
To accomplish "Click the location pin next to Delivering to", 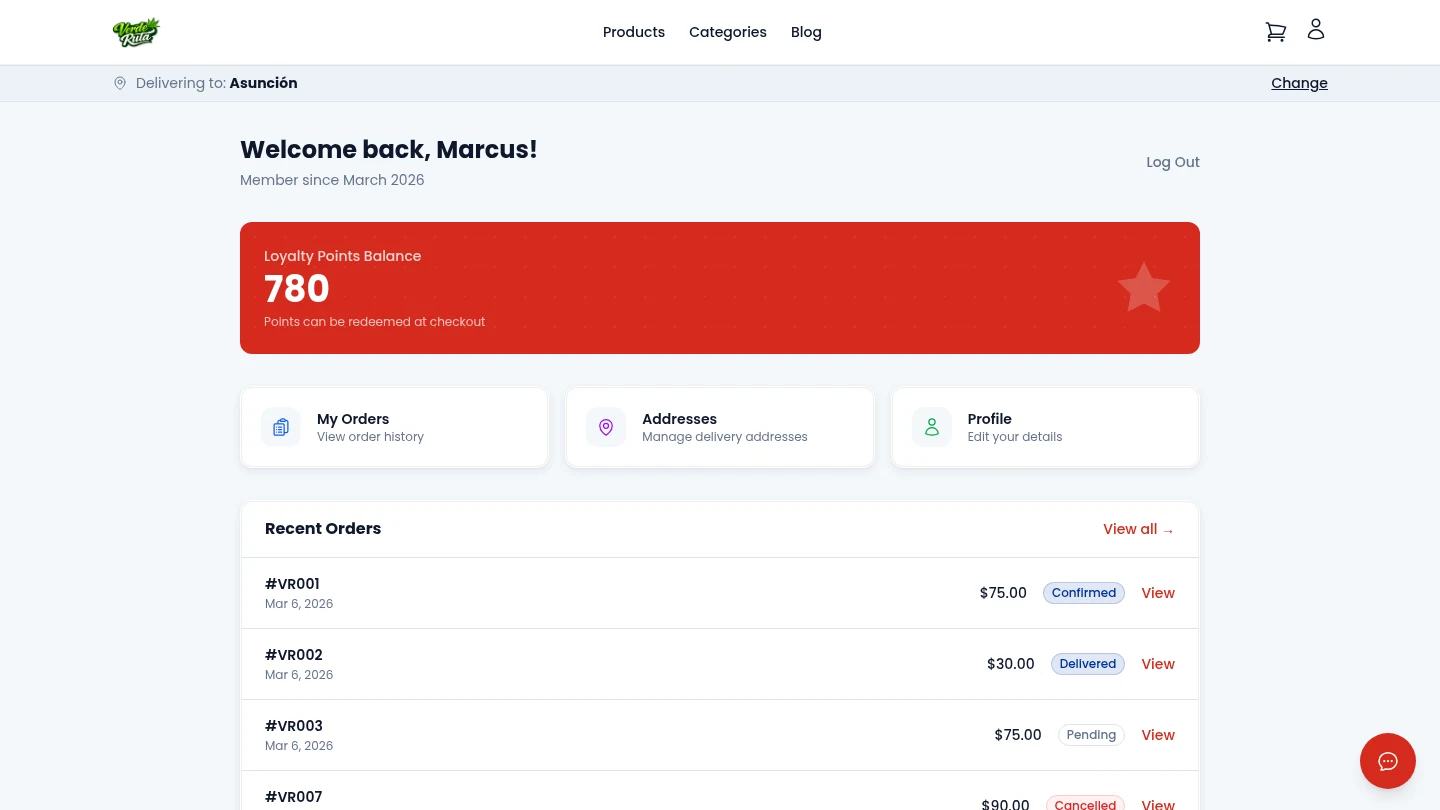I will click(x=120, y=83).
